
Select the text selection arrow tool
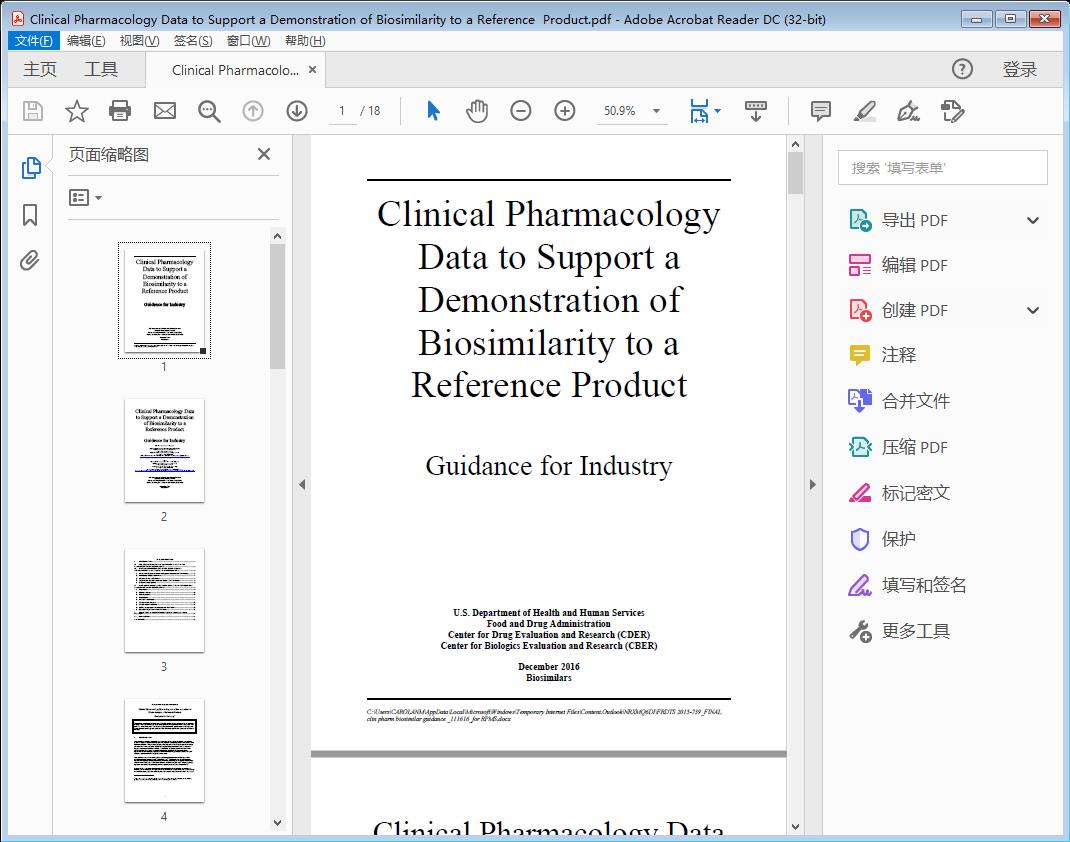click(433, 111)
